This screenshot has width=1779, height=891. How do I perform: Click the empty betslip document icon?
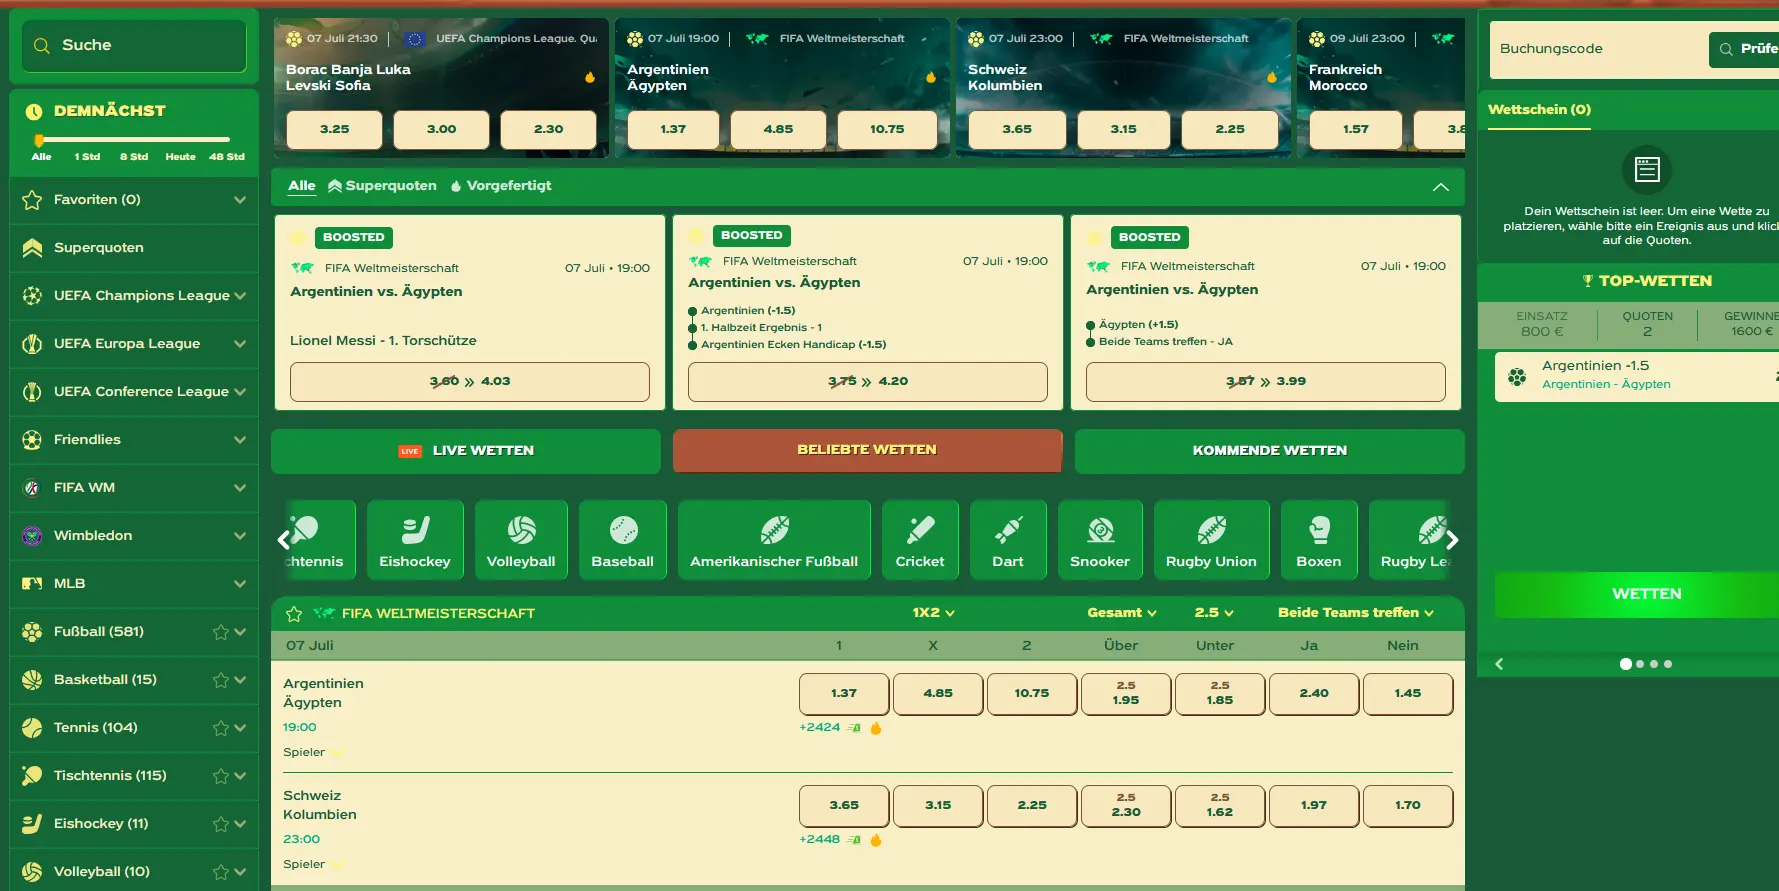1647,170
